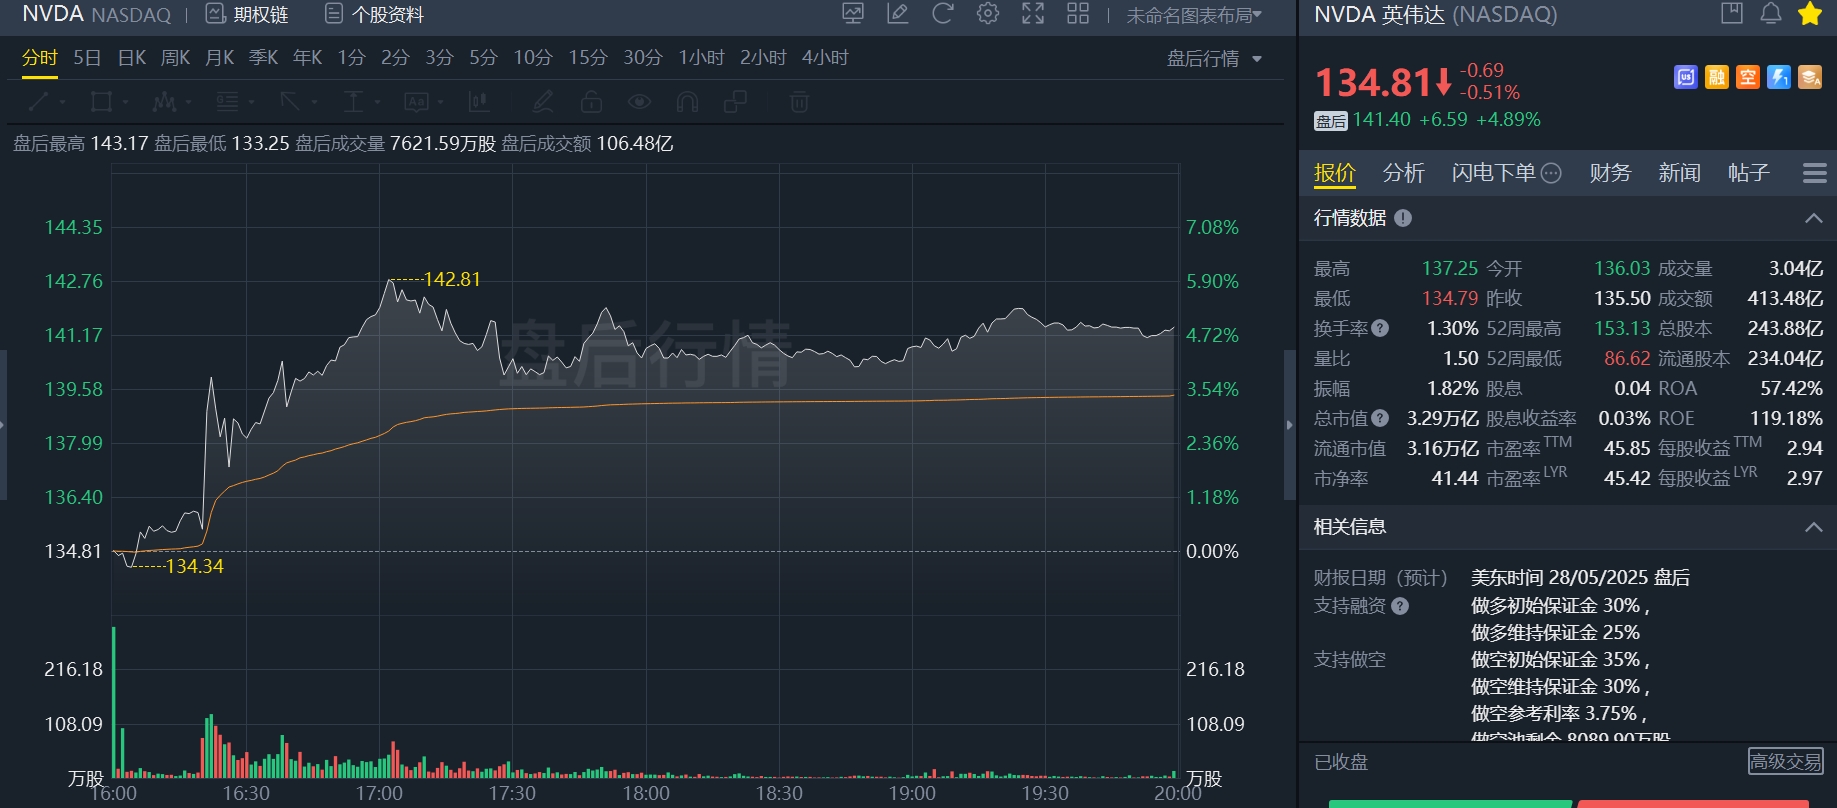Collapse the 相关信息 section
Viewport: 1837px width, 808px height.
pyautogui.click(x=1813, y=527)
